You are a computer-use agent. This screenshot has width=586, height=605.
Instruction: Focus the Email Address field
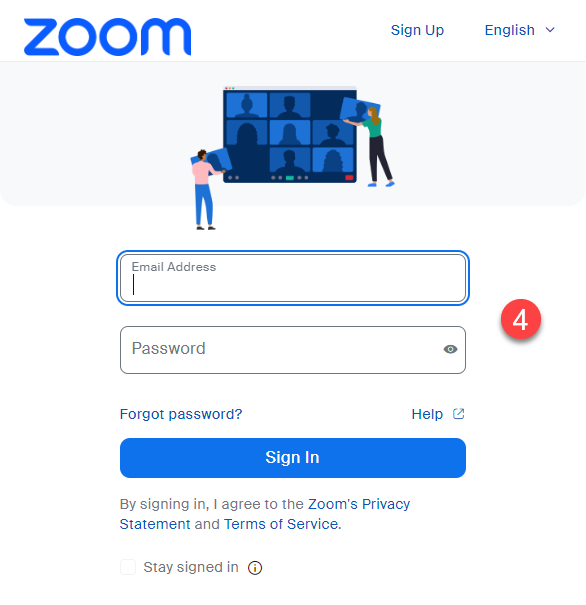[293, 278]
